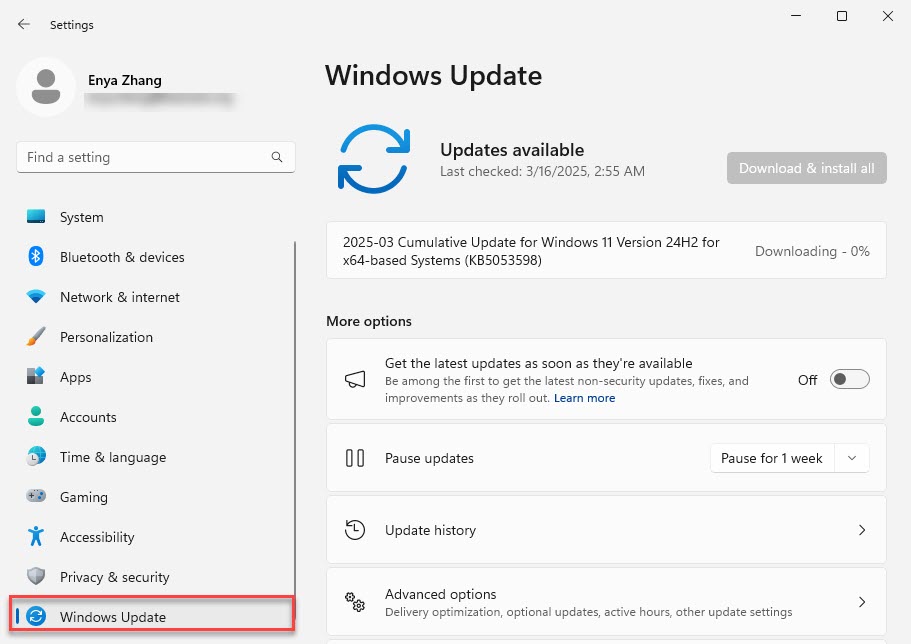Image resolution: width=911 pixels, height=644 pixels.
Task: Open Apps settings category
Action: (75, 377)
